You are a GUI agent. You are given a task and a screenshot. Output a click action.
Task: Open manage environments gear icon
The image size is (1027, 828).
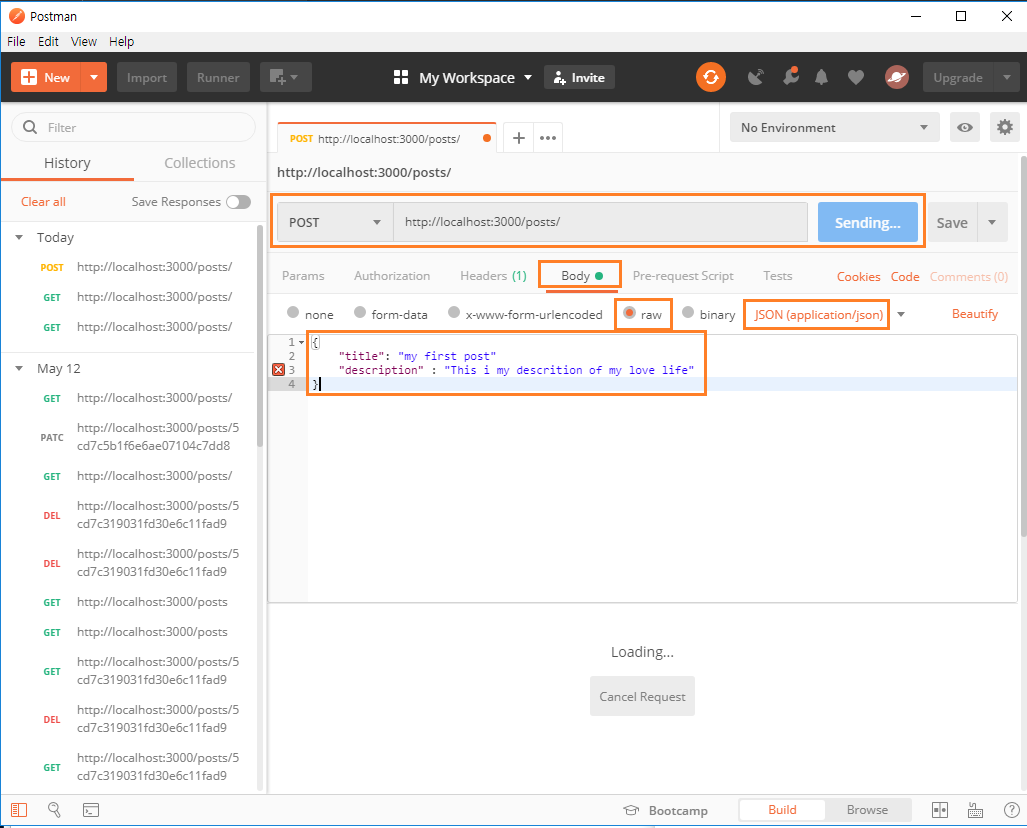coord(1005,127)
